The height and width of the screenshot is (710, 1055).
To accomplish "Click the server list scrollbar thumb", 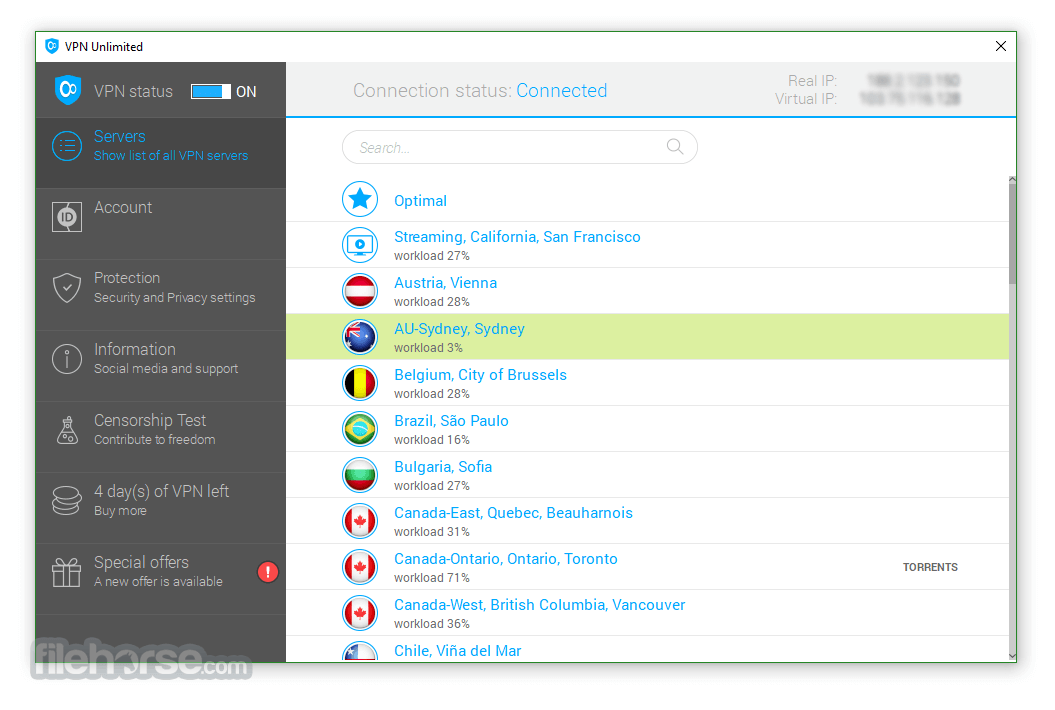I will coord(1012,234).
